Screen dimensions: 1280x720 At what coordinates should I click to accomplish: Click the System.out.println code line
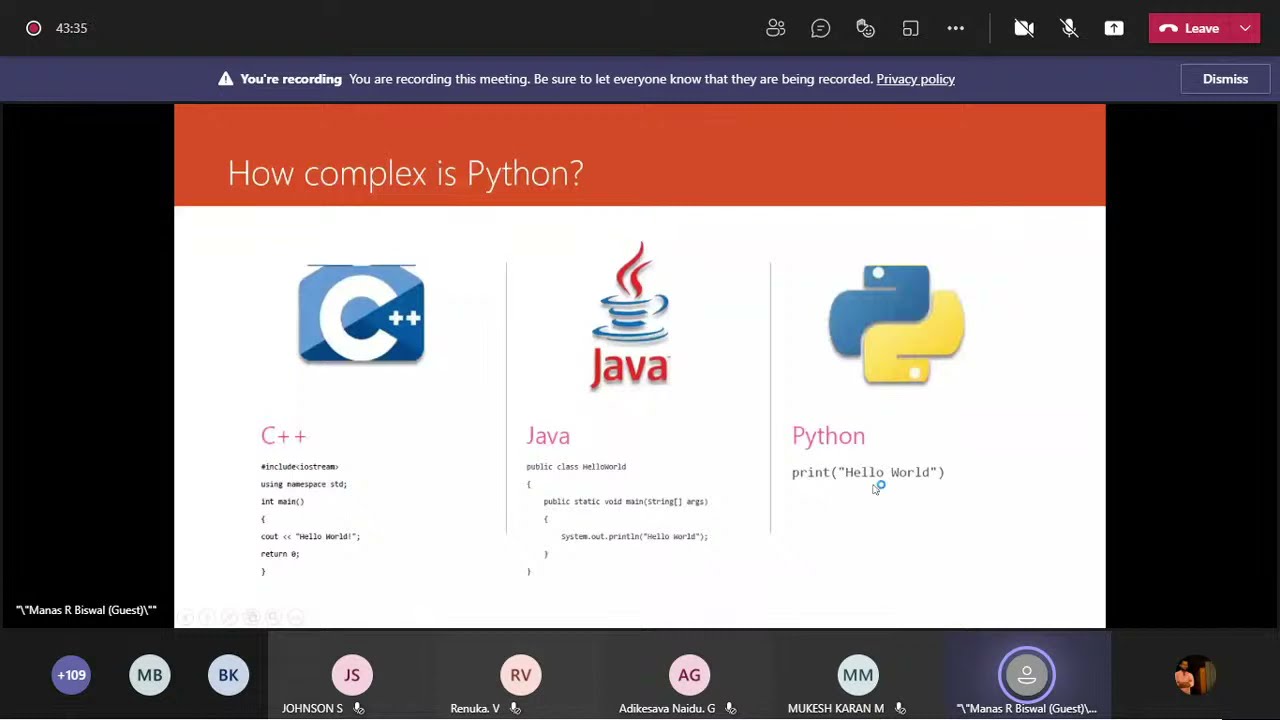pos(634,537)
